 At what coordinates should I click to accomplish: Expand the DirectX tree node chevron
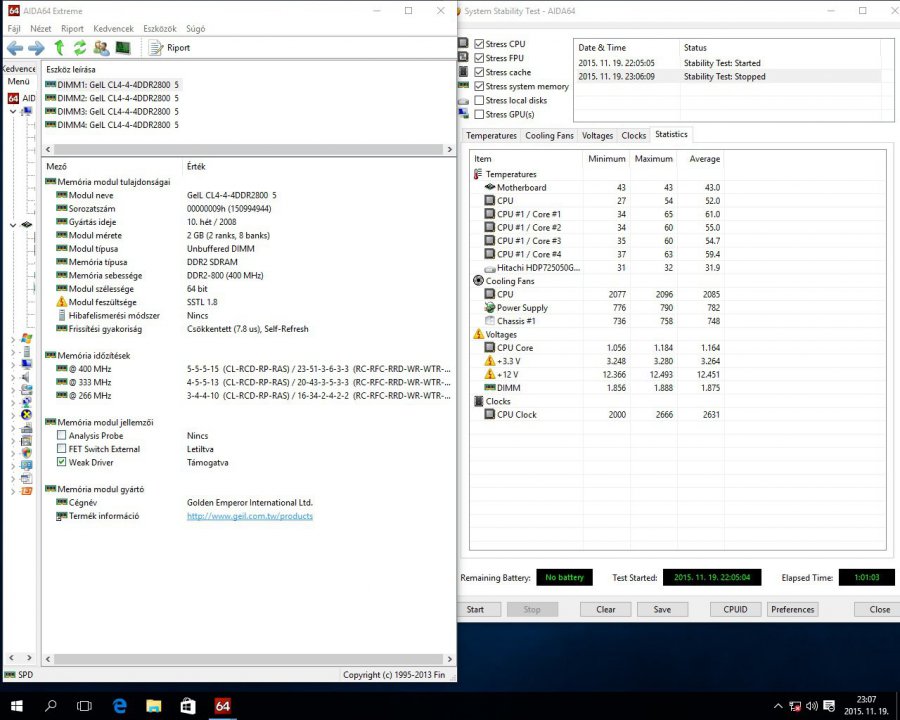[13, 415]
